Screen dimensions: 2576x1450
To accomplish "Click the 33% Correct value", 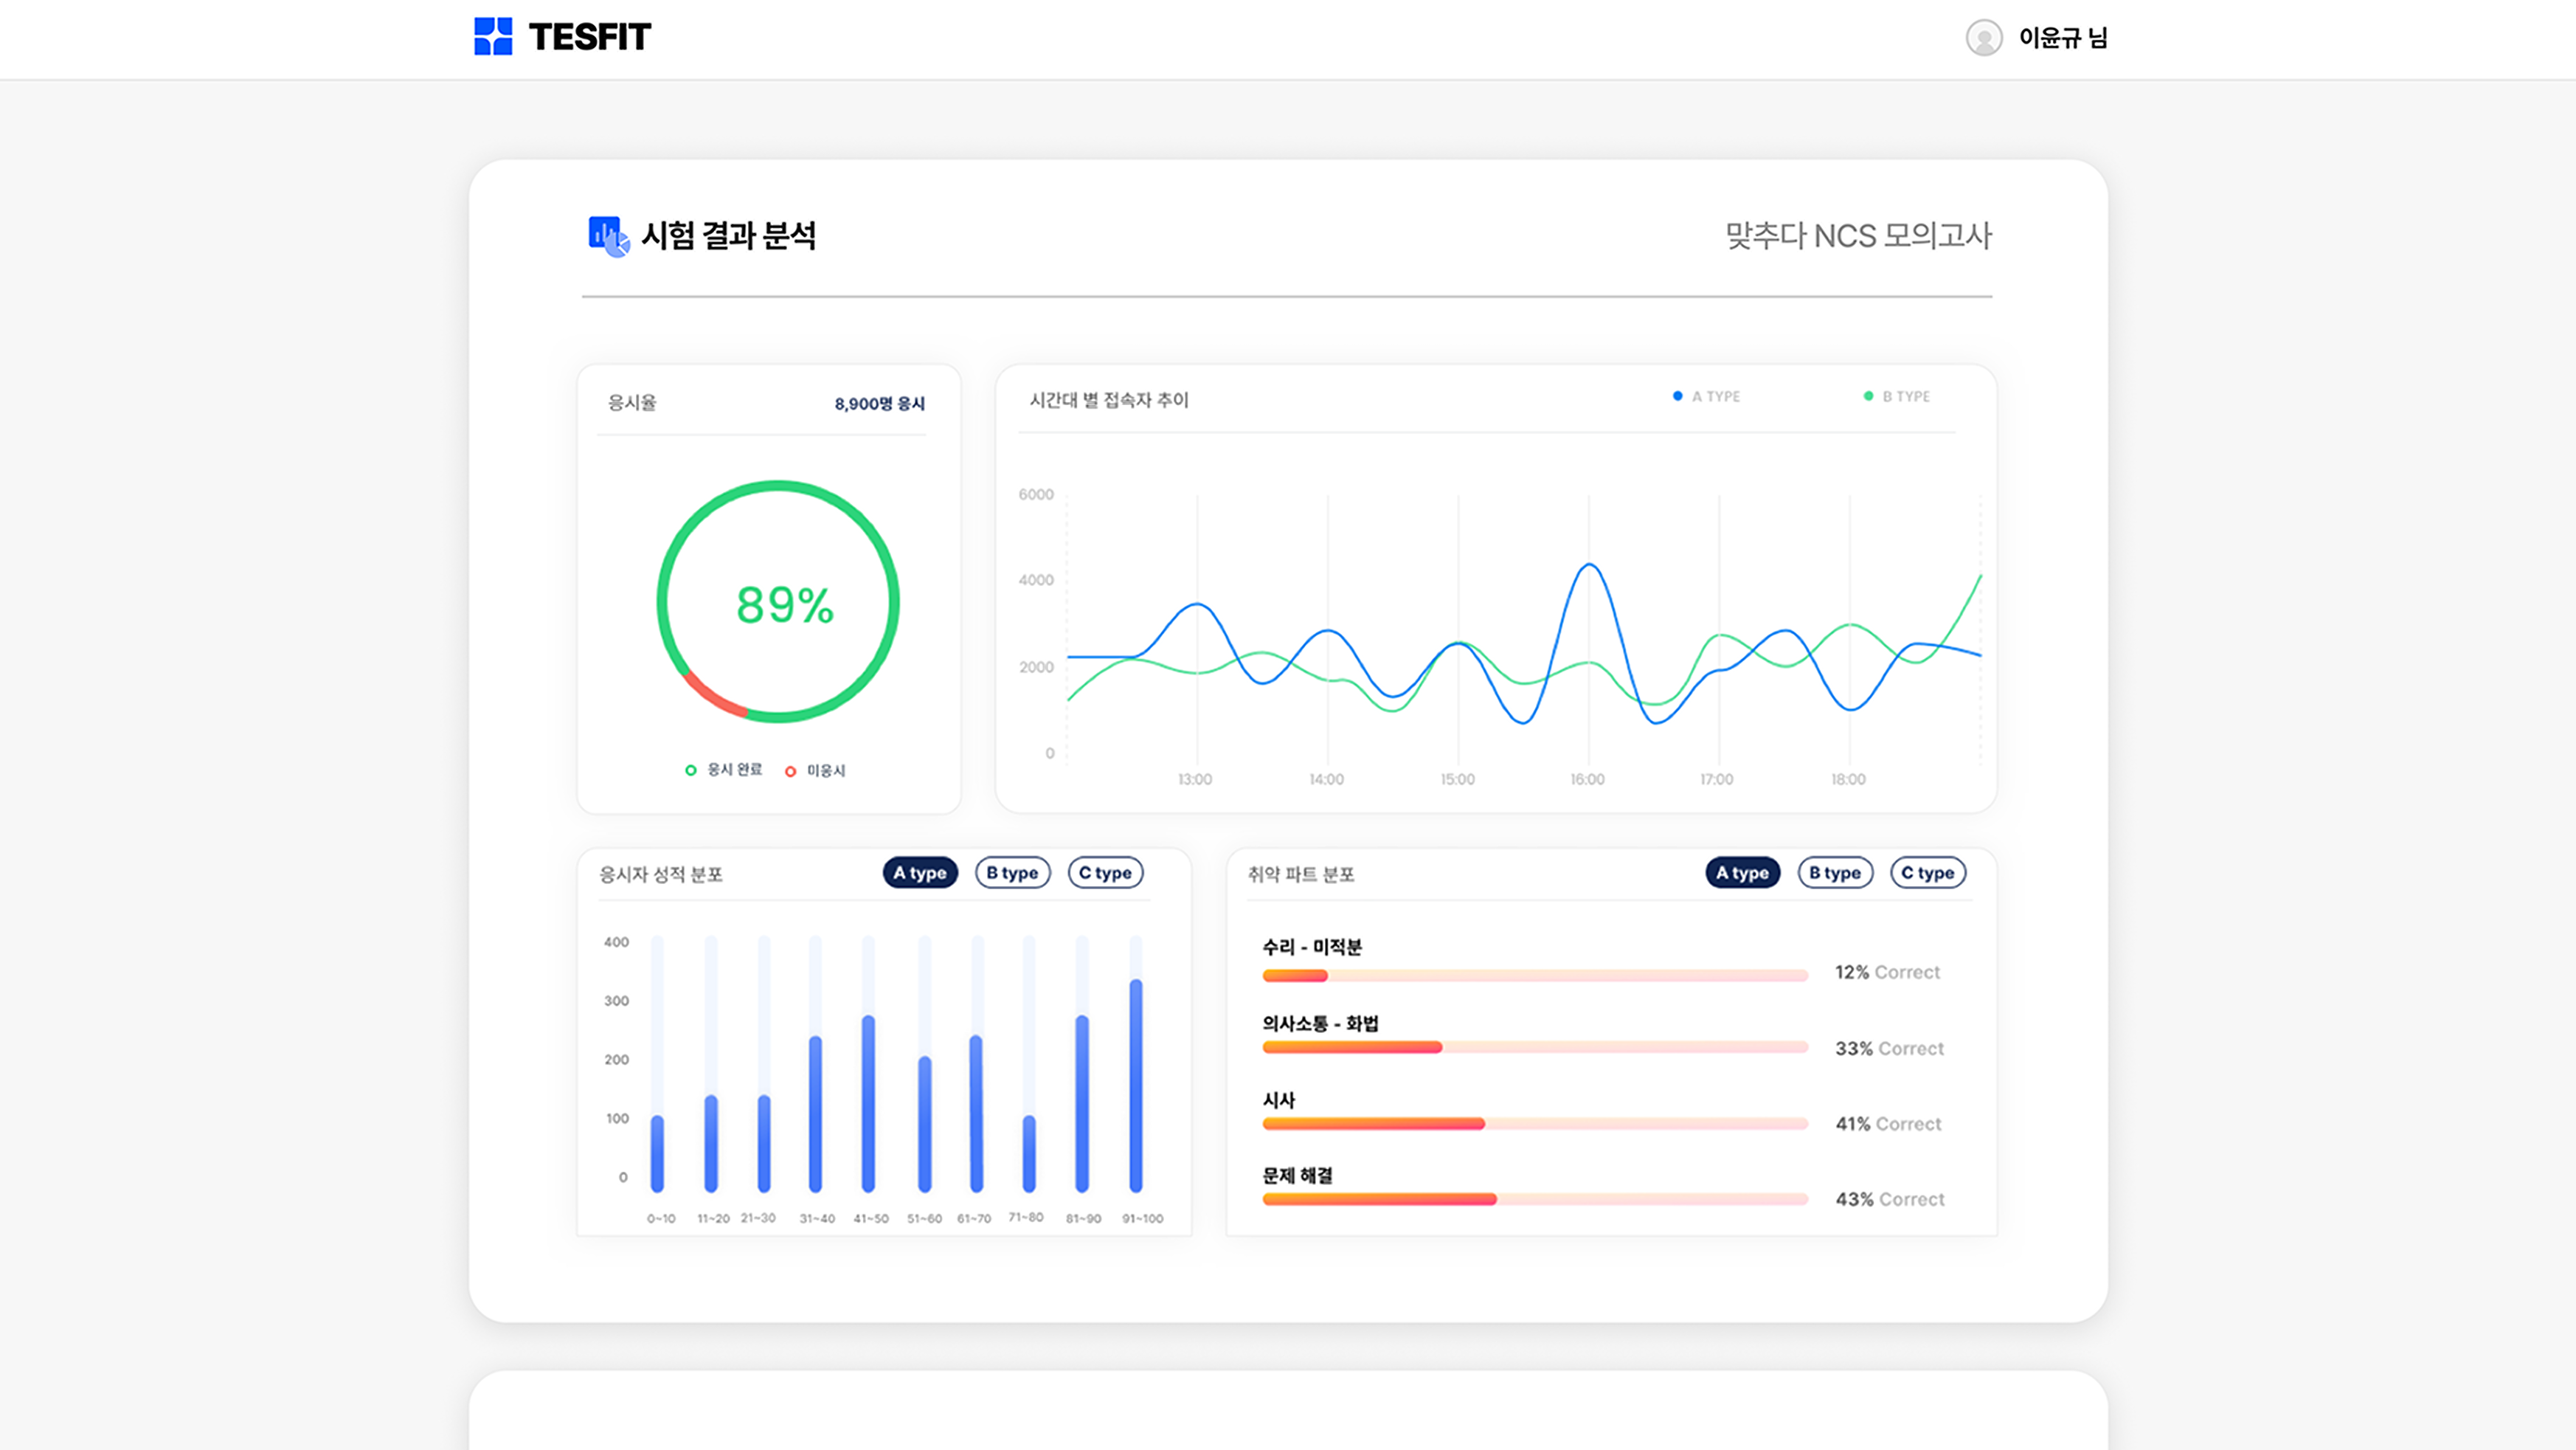I will tap(1889, 1048).
